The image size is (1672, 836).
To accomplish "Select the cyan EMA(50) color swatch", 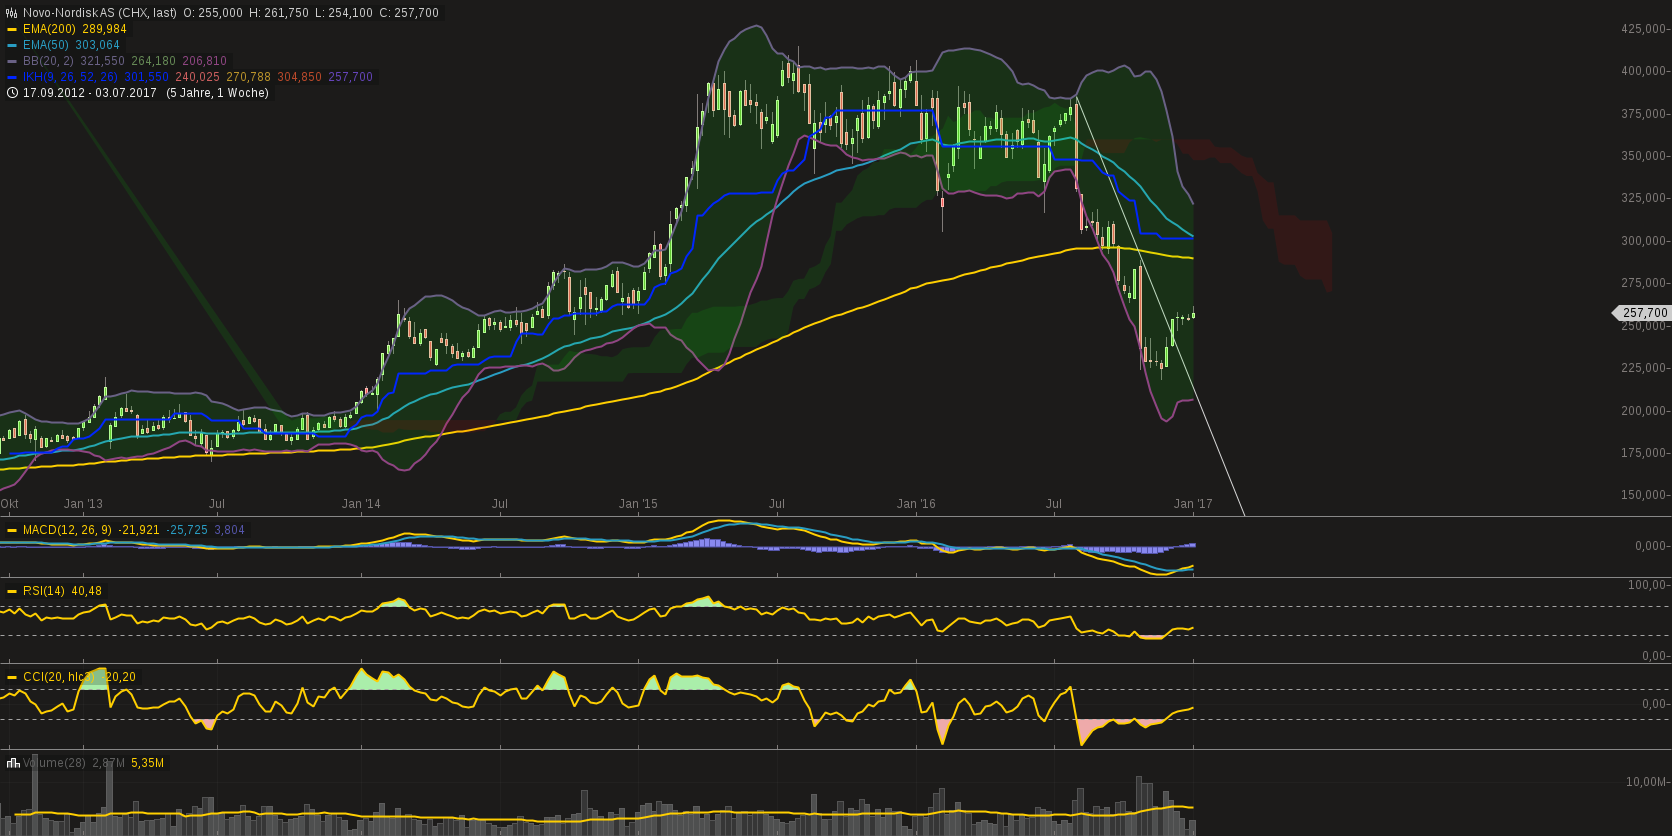I will pyautogui.click(x=12, y=45).
